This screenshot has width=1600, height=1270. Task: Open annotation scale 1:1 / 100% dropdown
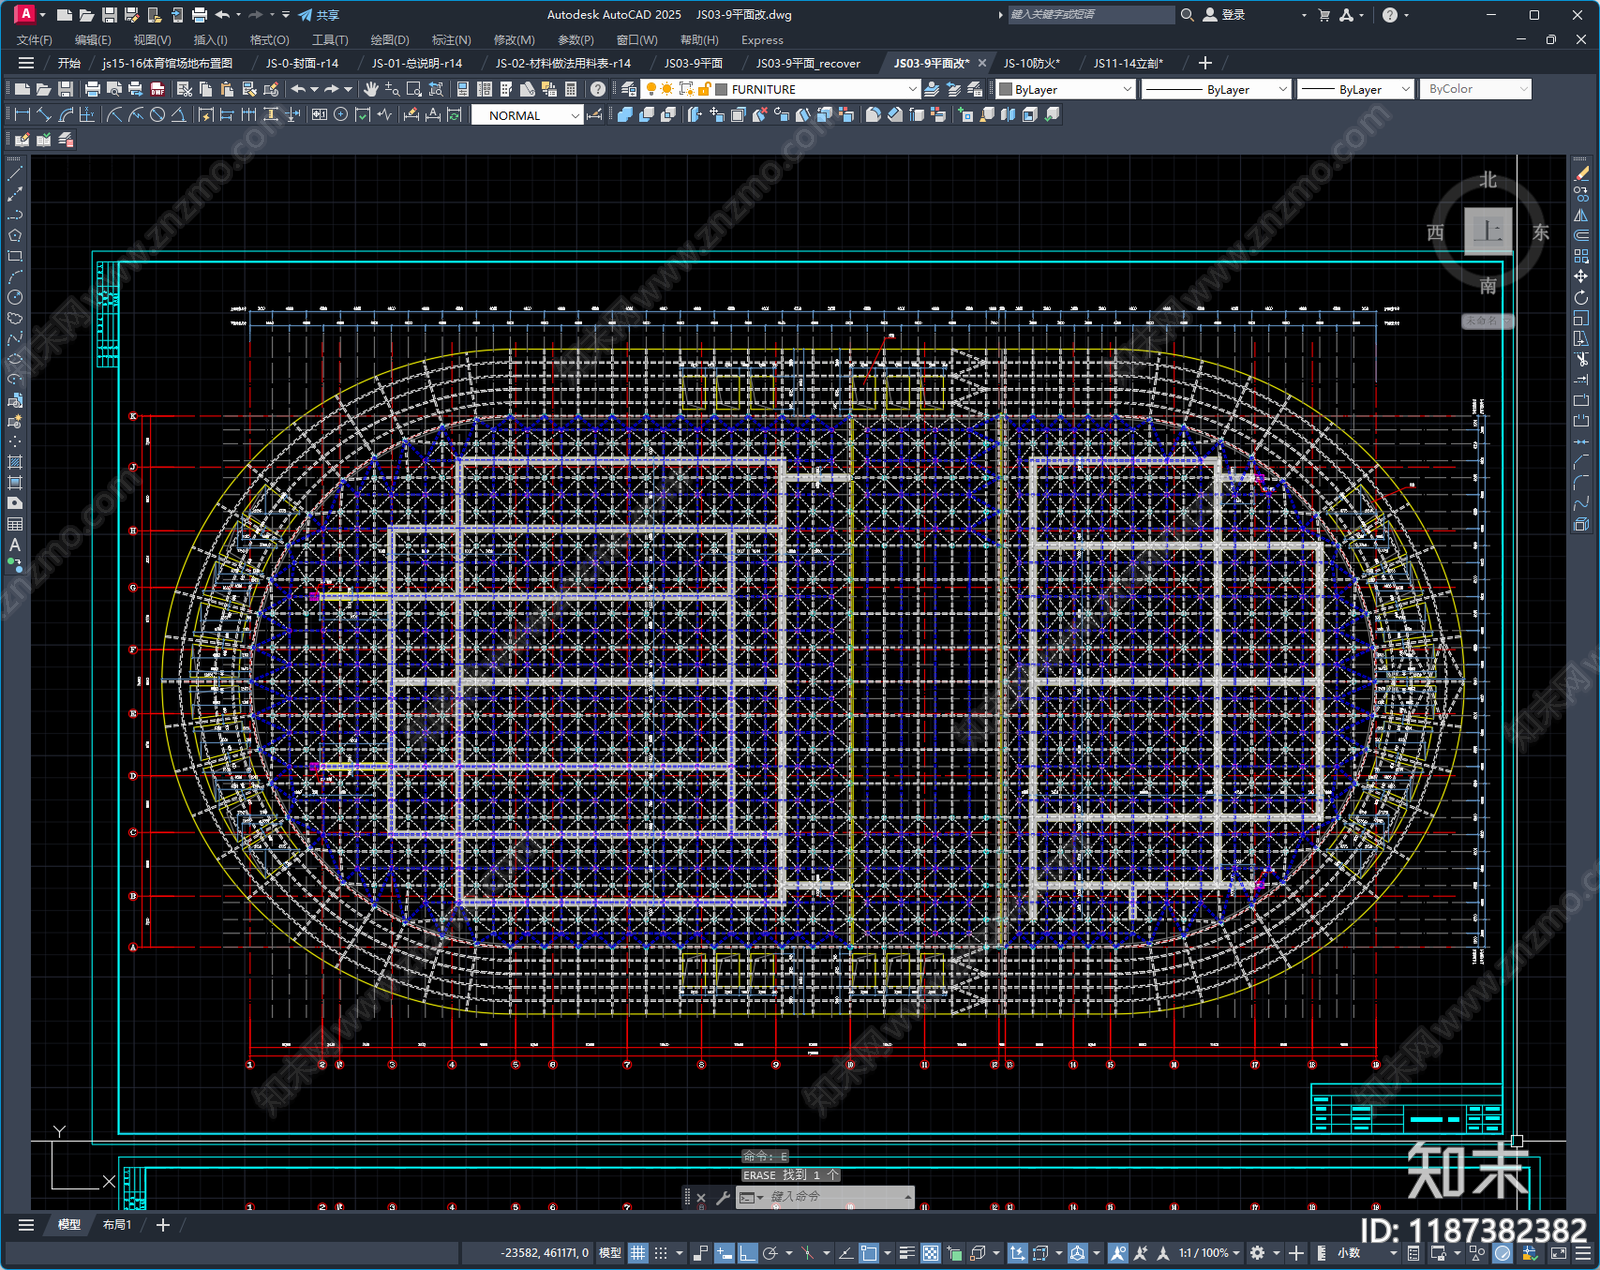pos(1208,1252)
